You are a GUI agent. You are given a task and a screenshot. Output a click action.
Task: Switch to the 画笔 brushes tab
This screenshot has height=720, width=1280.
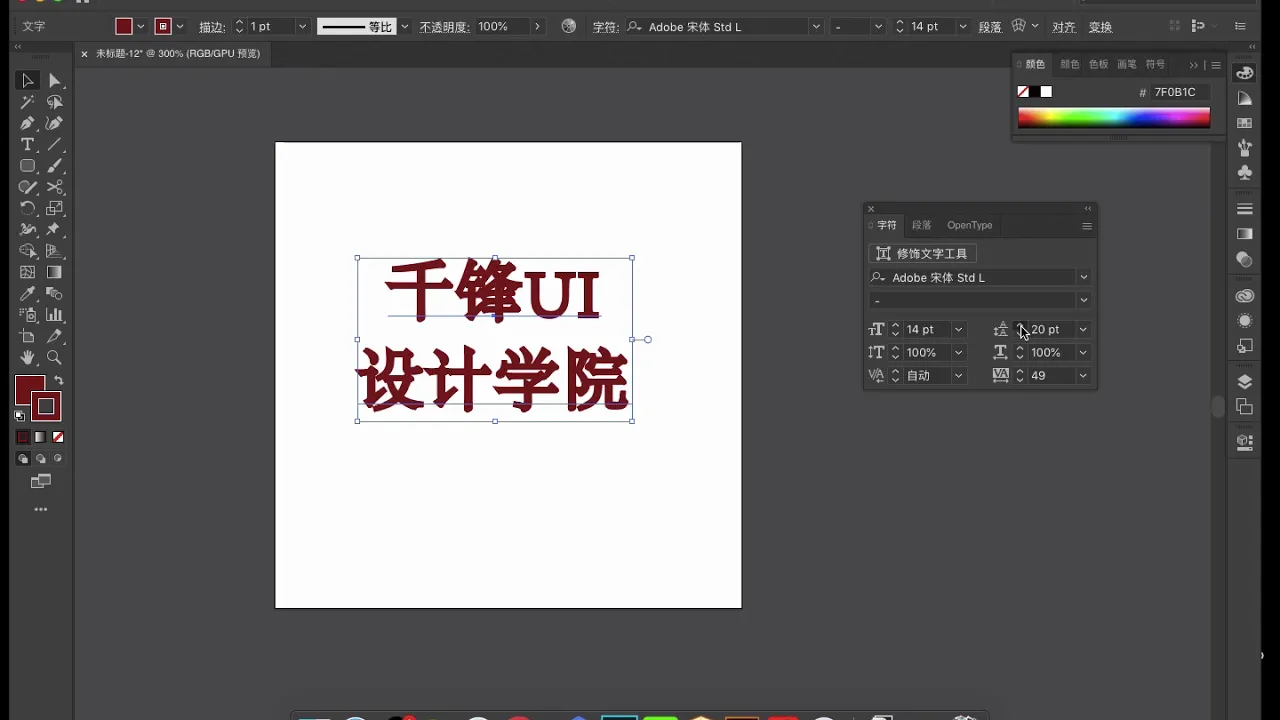pyautogui.click(x=1127, y=64)
